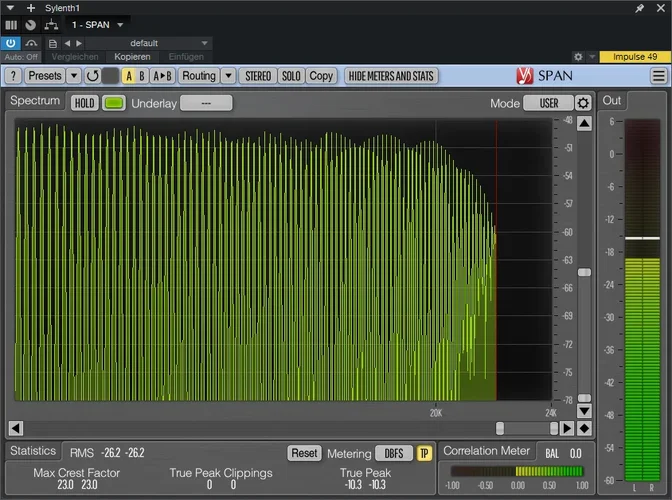This screenshot has width=672, height=500.
Task: Click the Copy button in SPAN toolbar
Action: click(x=321, y=76)
